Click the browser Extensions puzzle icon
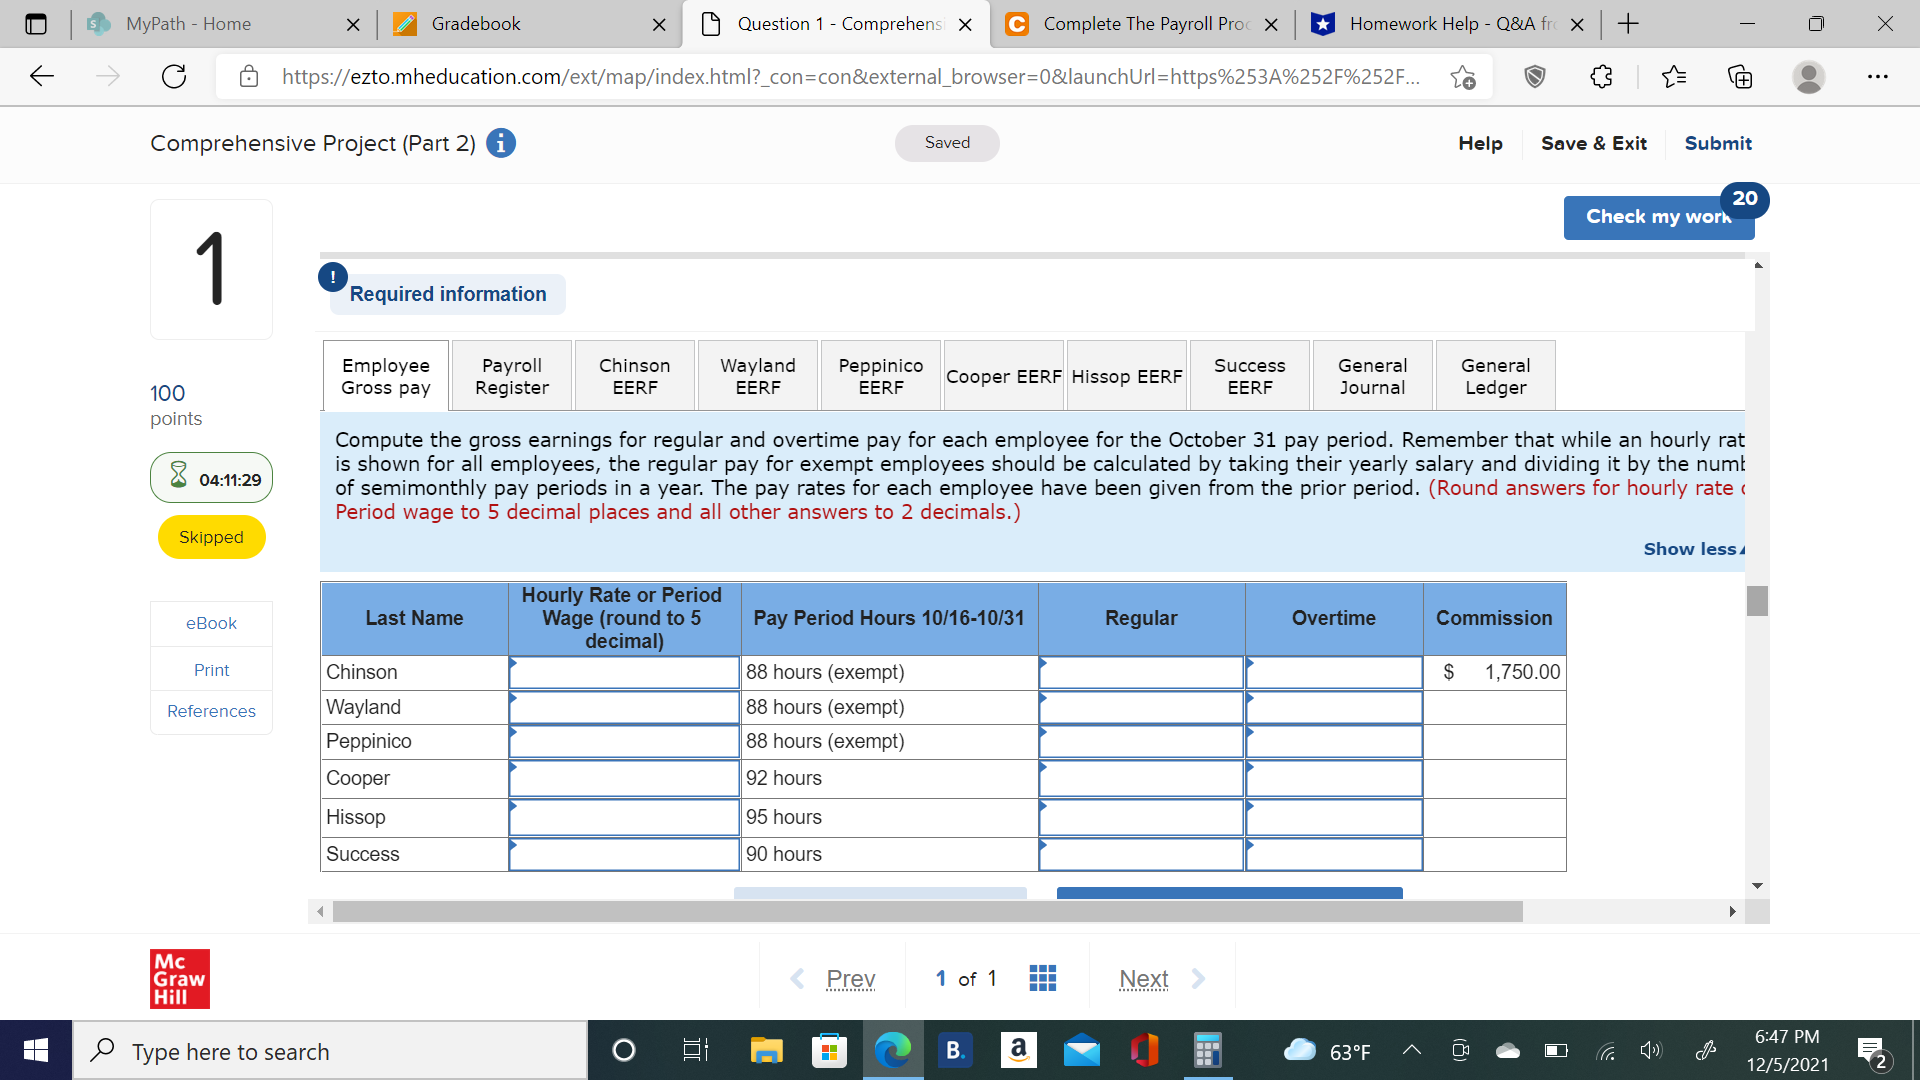 (x=1601, y=76)
